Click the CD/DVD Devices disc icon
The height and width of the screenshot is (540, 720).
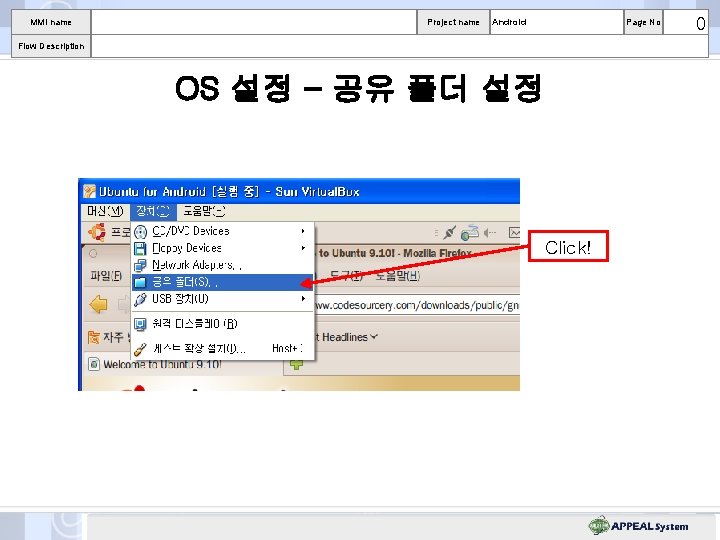140,231
